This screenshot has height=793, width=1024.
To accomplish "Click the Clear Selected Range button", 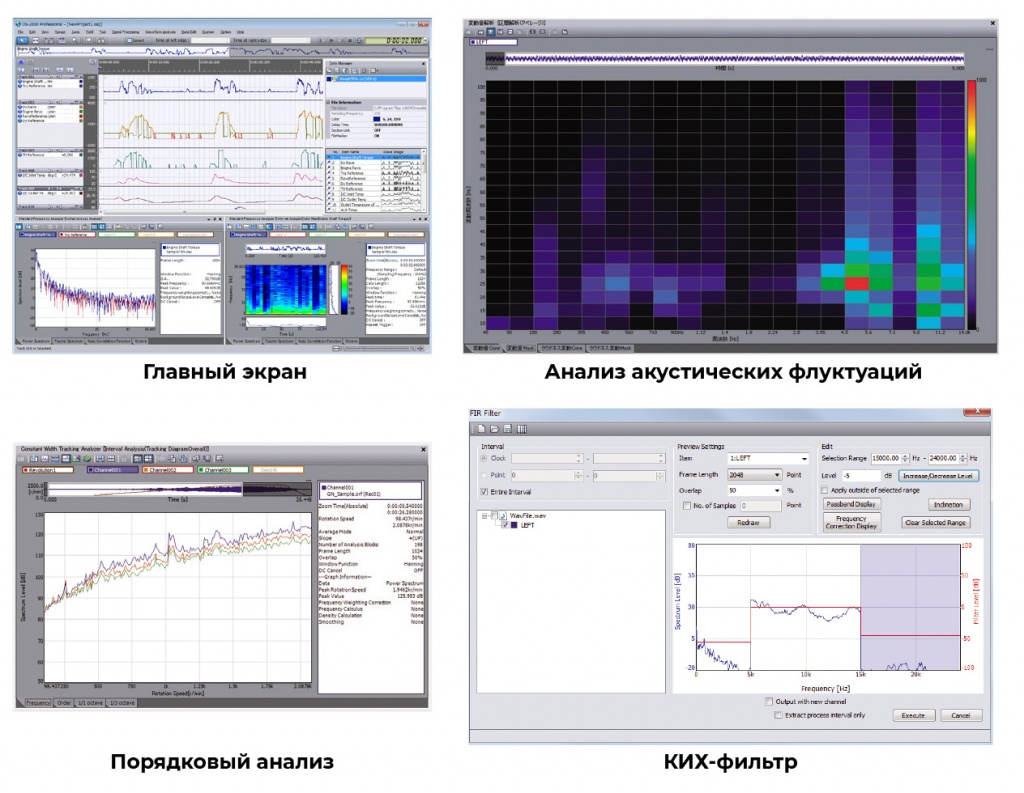I will [934, 522].
